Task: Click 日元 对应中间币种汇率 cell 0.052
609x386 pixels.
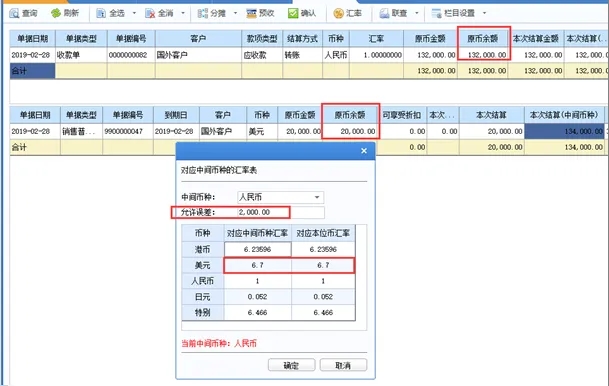Action: [x=258, y=297]
